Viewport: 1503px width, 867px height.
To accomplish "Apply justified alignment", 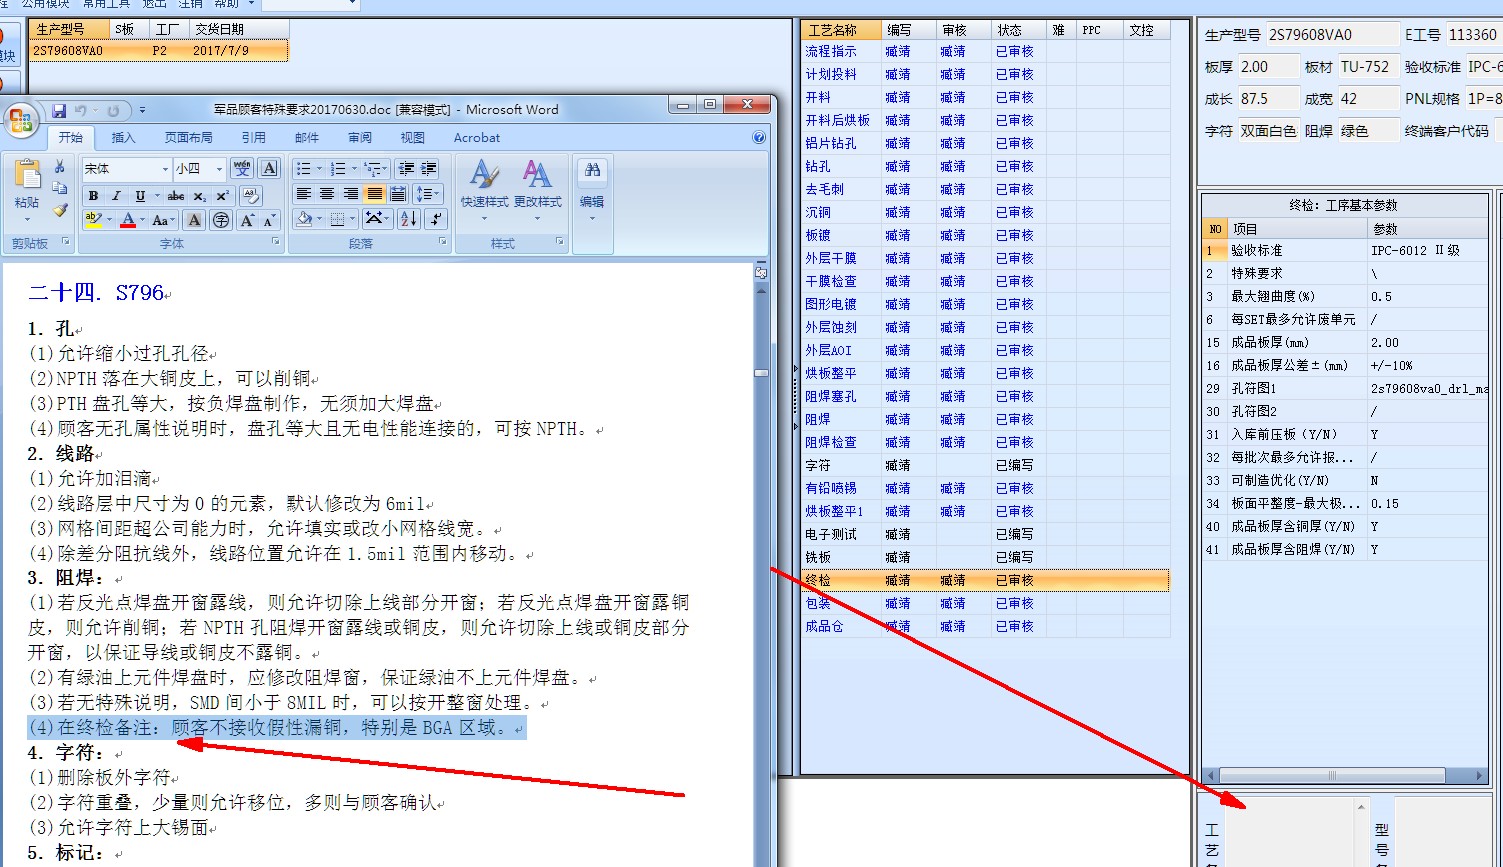I will click(x=374, y=194).
